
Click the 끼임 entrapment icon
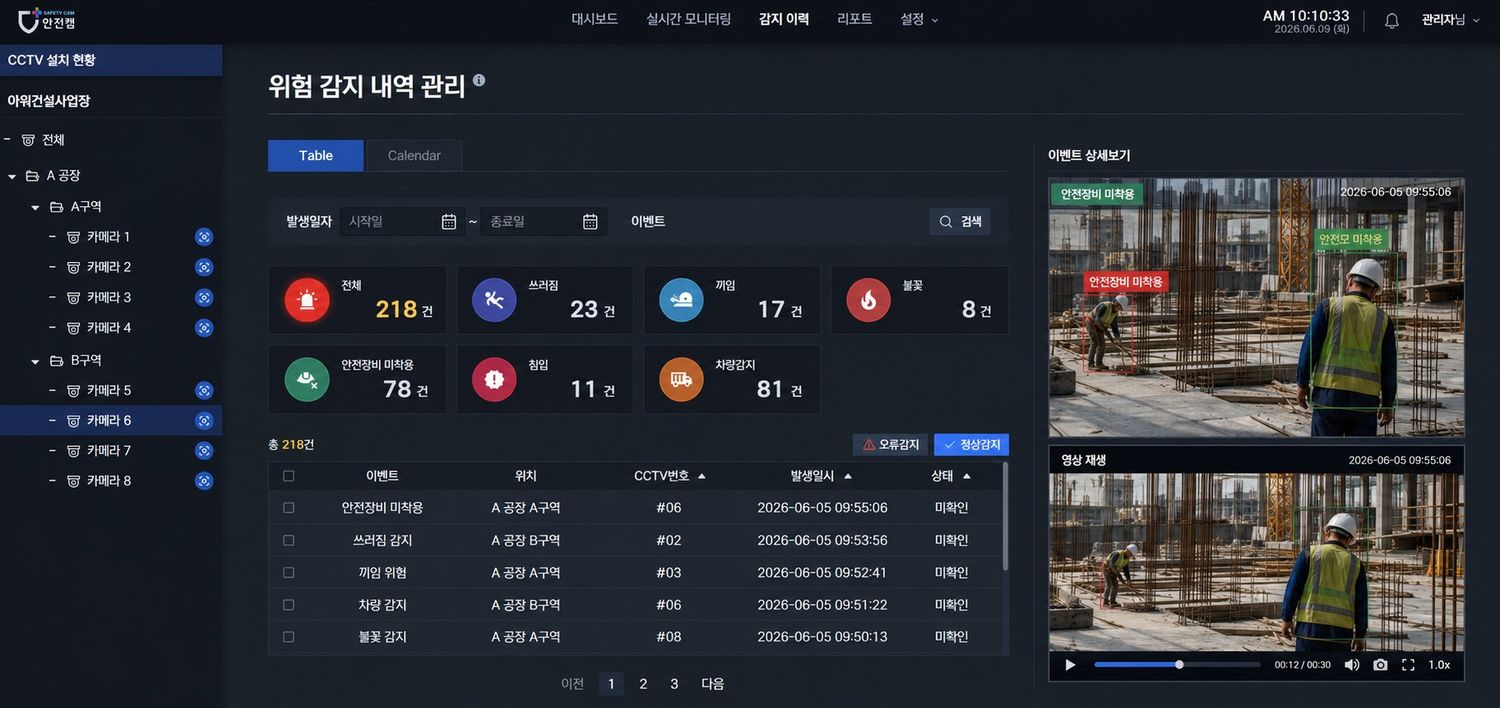click(681, 300)
